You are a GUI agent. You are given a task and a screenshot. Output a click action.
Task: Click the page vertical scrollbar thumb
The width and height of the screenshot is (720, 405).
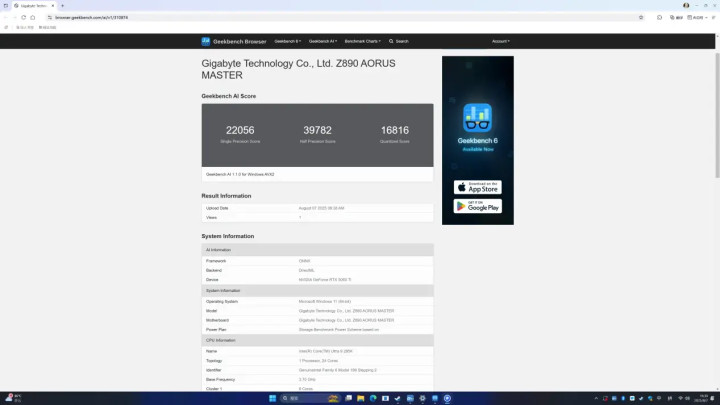point(717,115)
